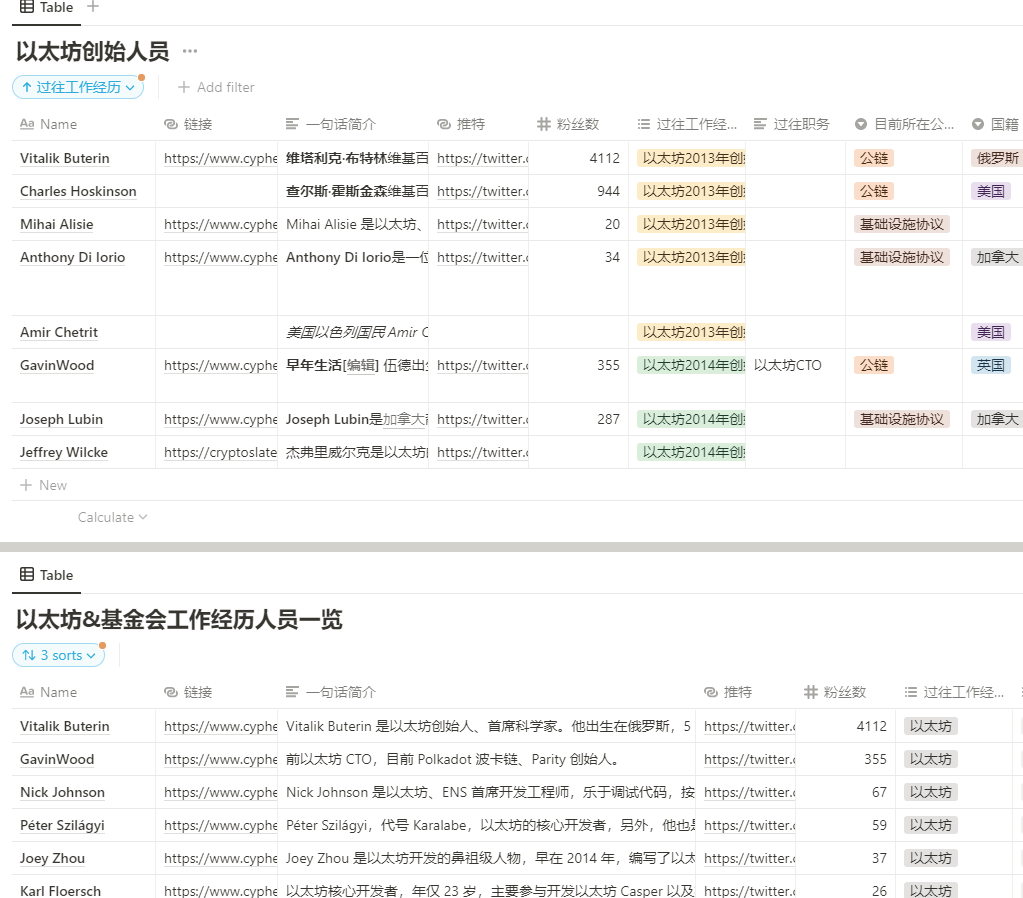This screenshot has width=1023, height=898.
Task: Open Vitalik Buterin page in upper table
Action: (x=65, y=158)
